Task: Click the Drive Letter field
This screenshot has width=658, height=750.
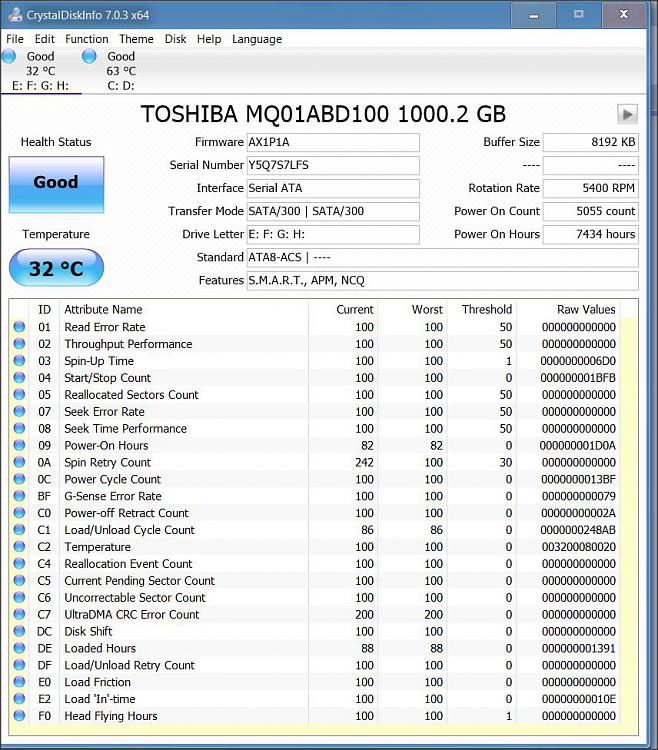Action: [333, 234]
